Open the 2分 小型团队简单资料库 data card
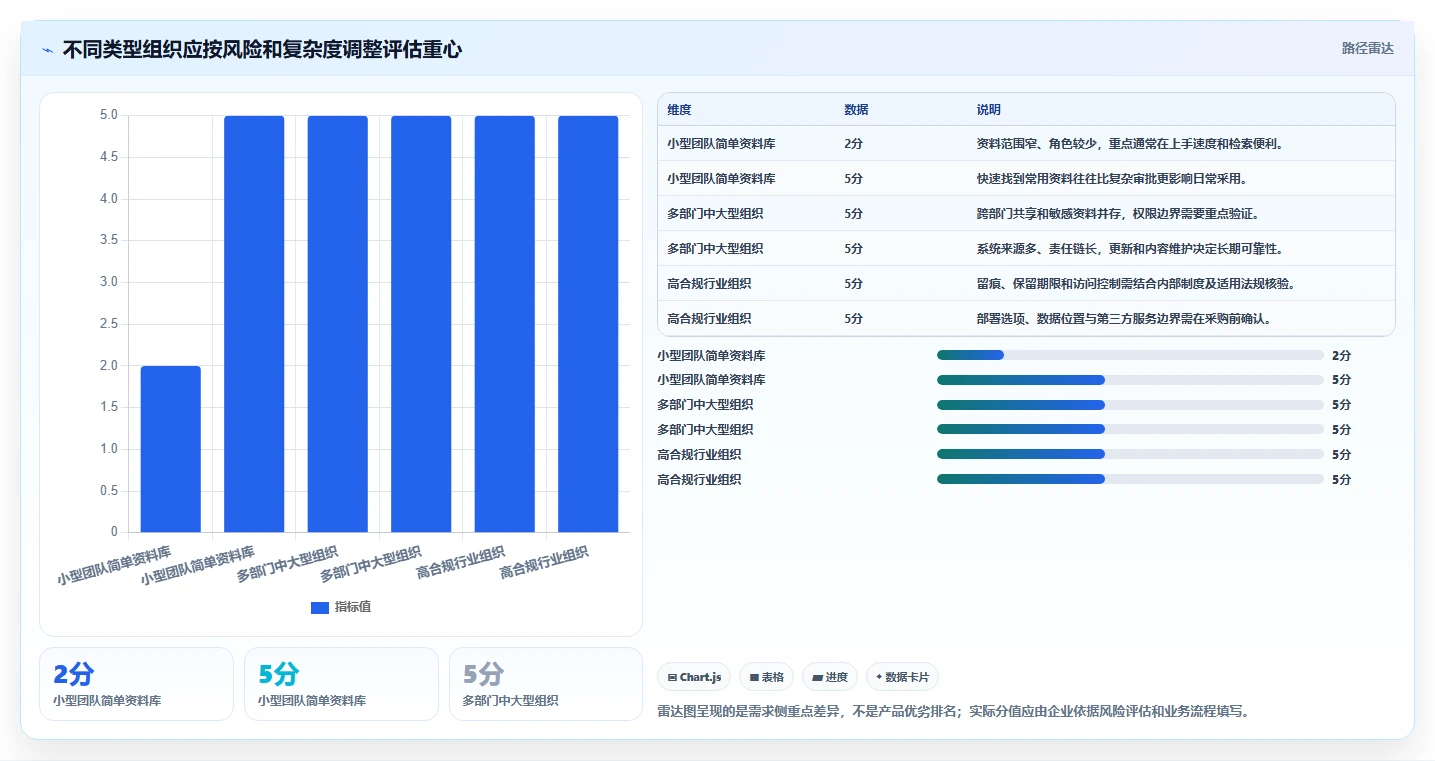Screen dimensions: 1435x761 pos(136,684)
